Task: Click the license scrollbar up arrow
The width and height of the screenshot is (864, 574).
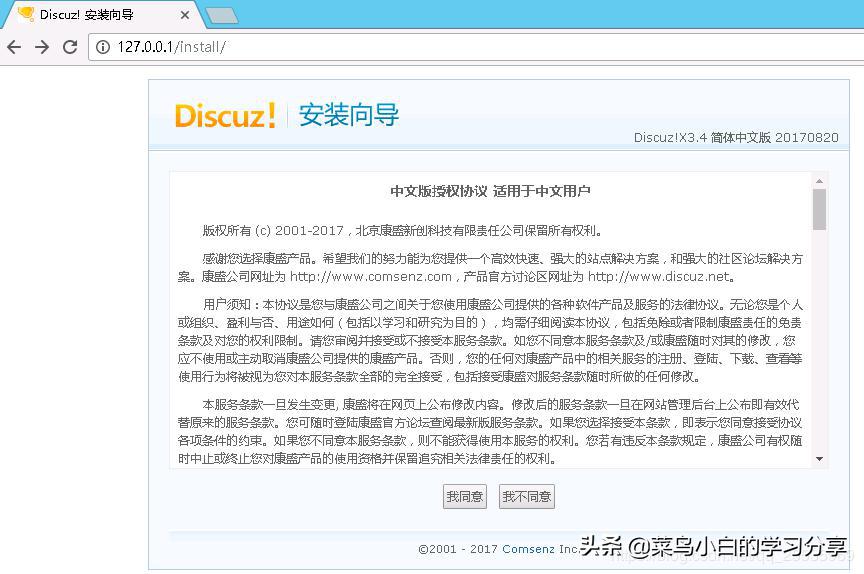Action: [819, 181]
